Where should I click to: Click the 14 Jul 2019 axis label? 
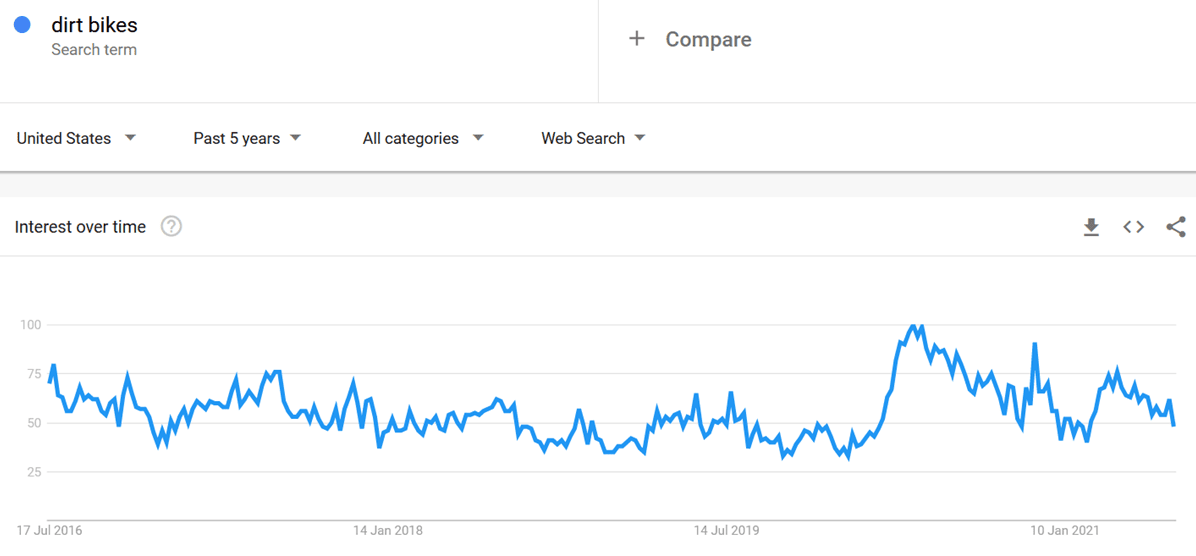point(729,529)
